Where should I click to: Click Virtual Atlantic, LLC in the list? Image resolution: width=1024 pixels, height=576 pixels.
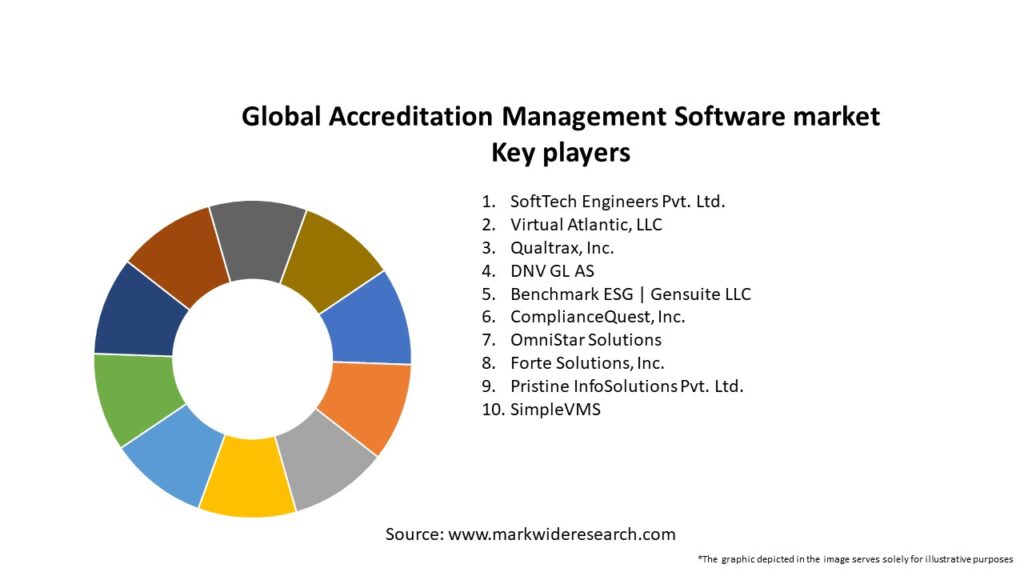coord(586,224)
